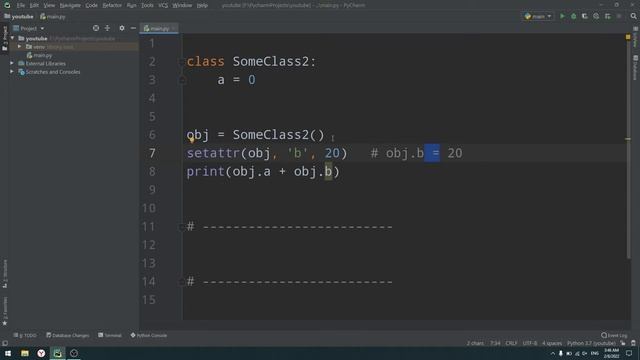Click the taskbar clock
The width and height of the screenshot is (640, 360).
click(611, 353)
